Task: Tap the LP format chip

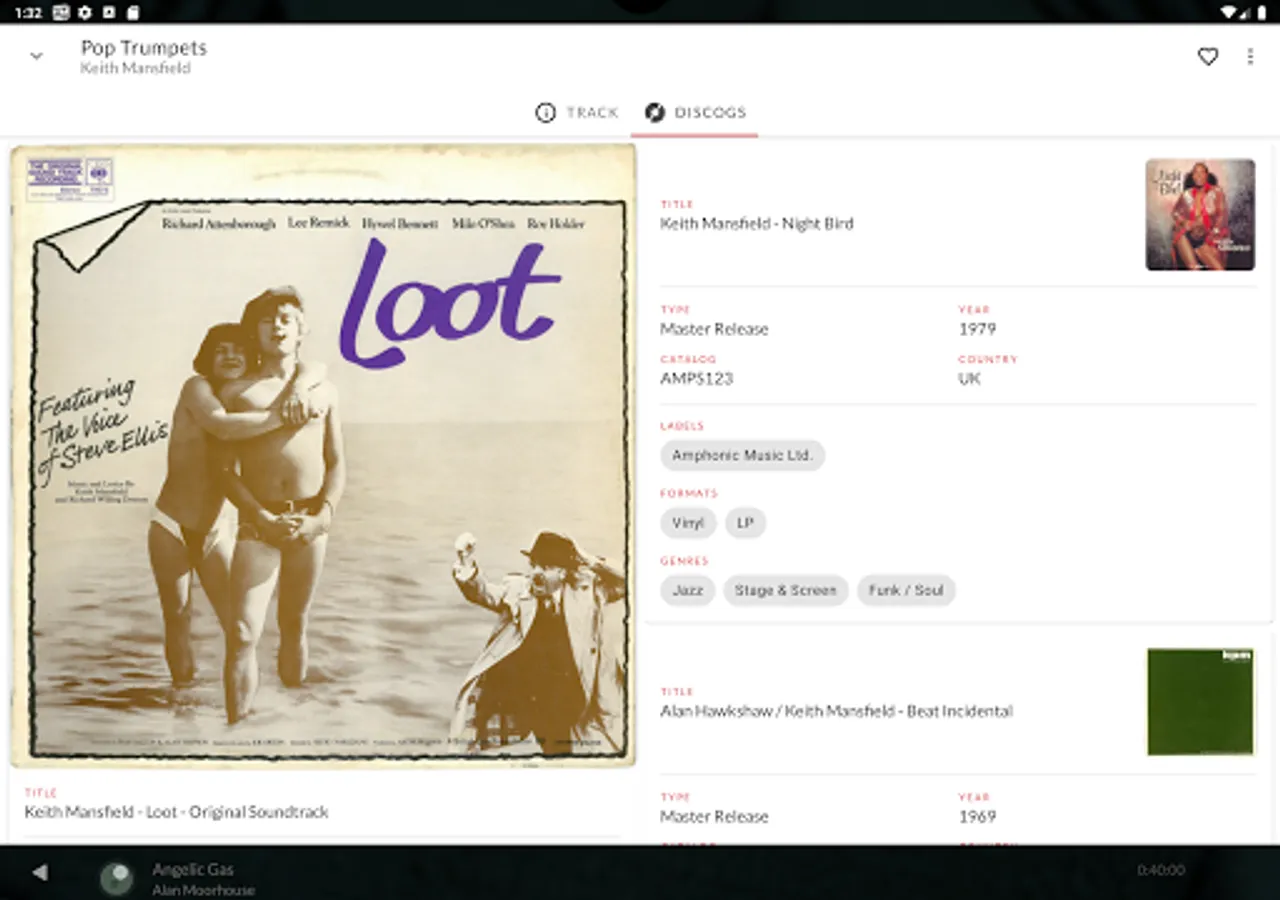Action: click(745, 523)
